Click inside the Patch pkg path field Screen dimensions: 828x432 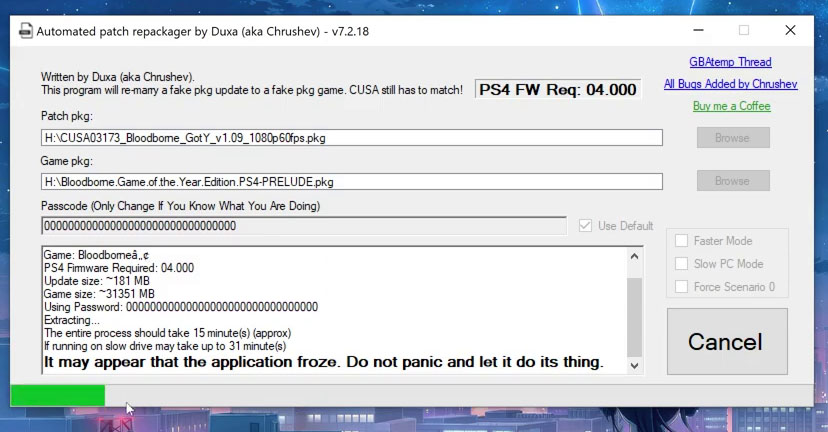(351, 138)
